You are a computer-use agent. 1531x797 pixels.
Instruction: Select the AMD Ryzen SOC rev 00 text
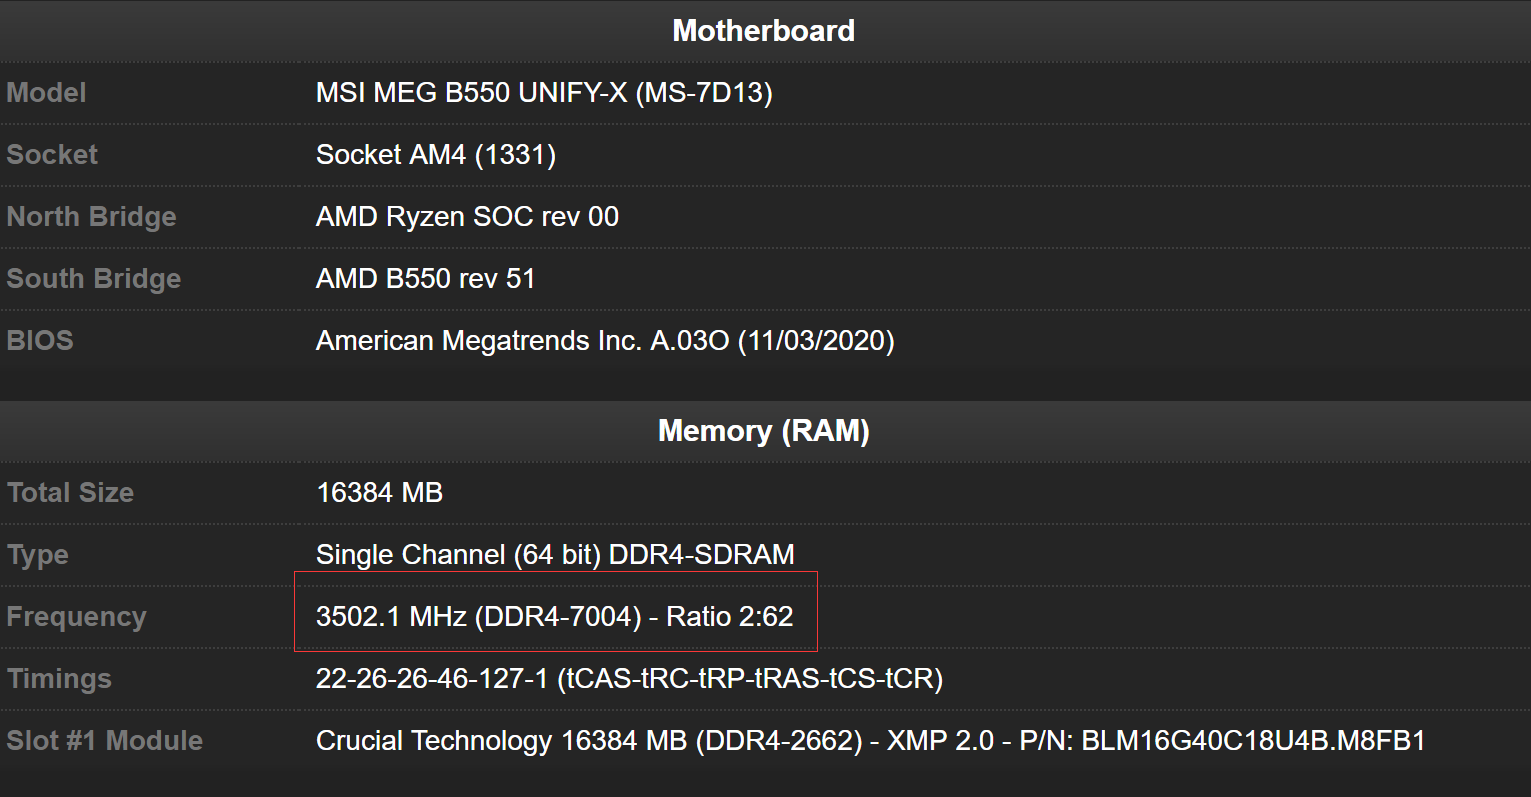467,217
